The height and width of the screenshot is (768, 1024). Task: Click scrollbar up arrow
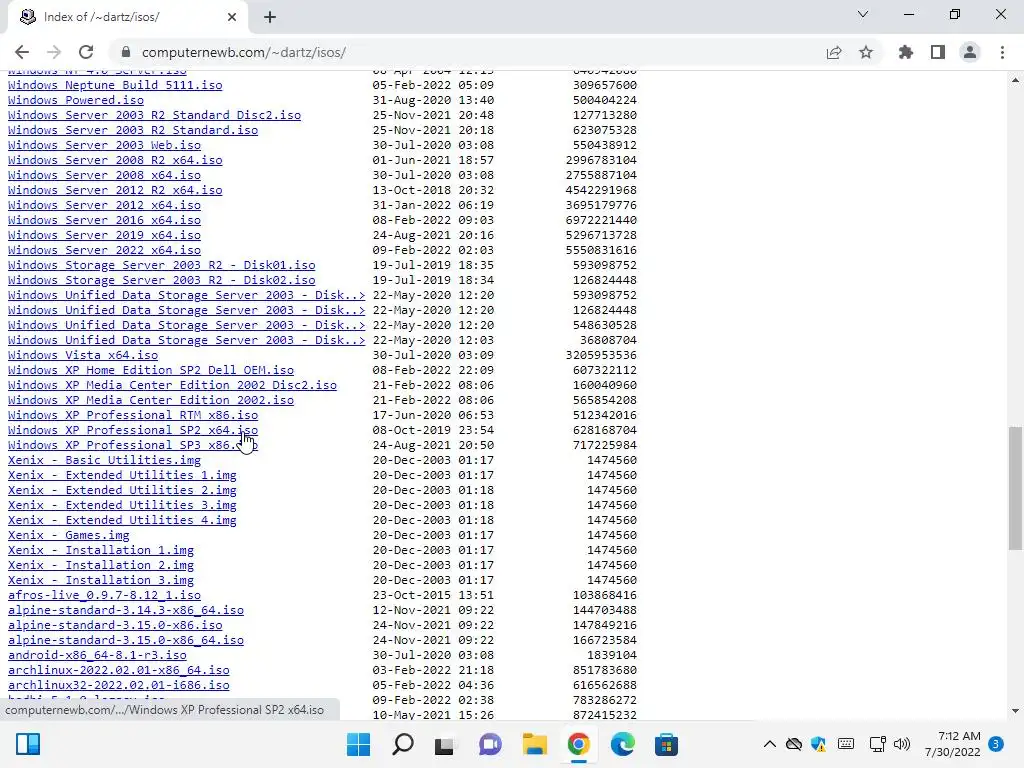click(1015, 80)
